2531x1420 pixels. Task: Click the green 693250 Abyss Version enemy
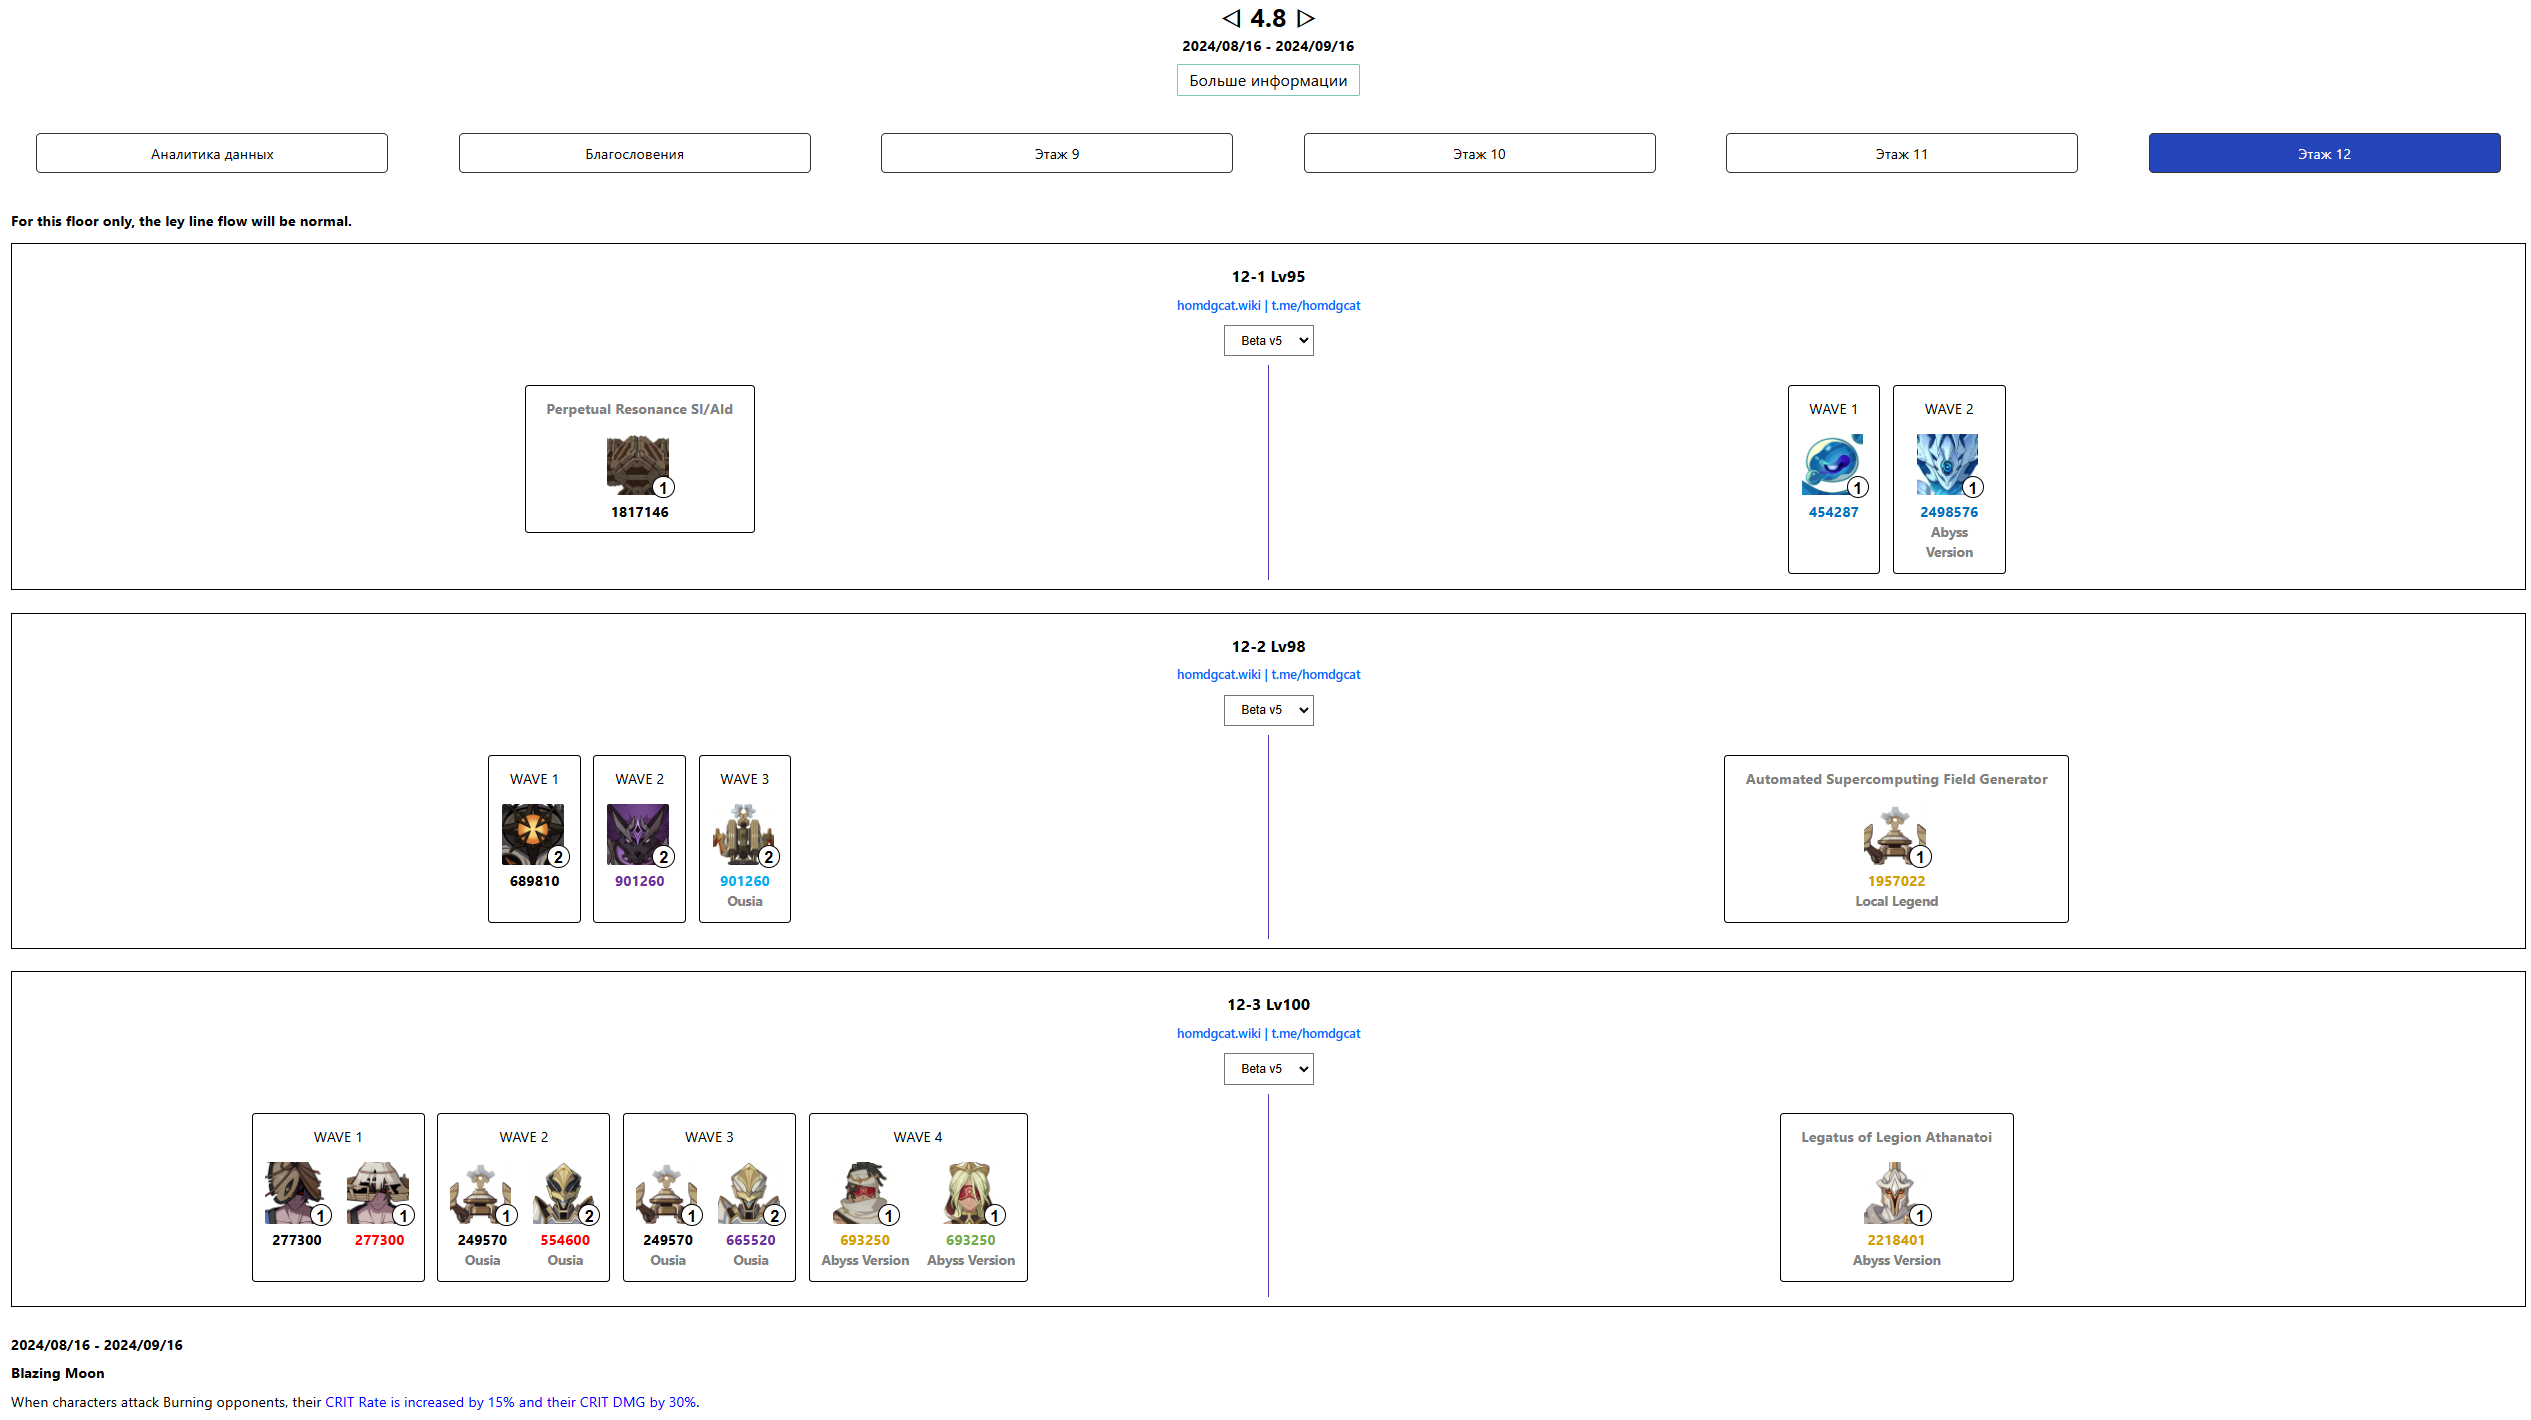click(969, 1193)
